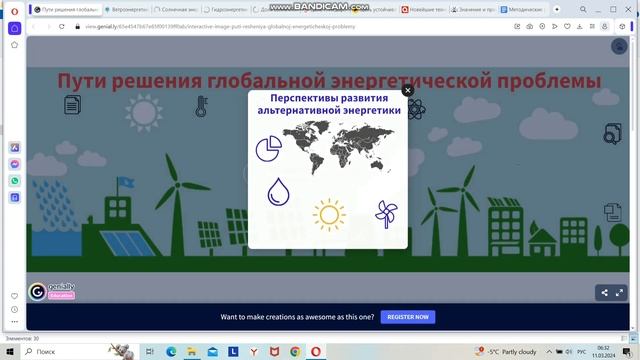Open File Explorer from the taskbar

pyautogui.click(x=192, y=351)
